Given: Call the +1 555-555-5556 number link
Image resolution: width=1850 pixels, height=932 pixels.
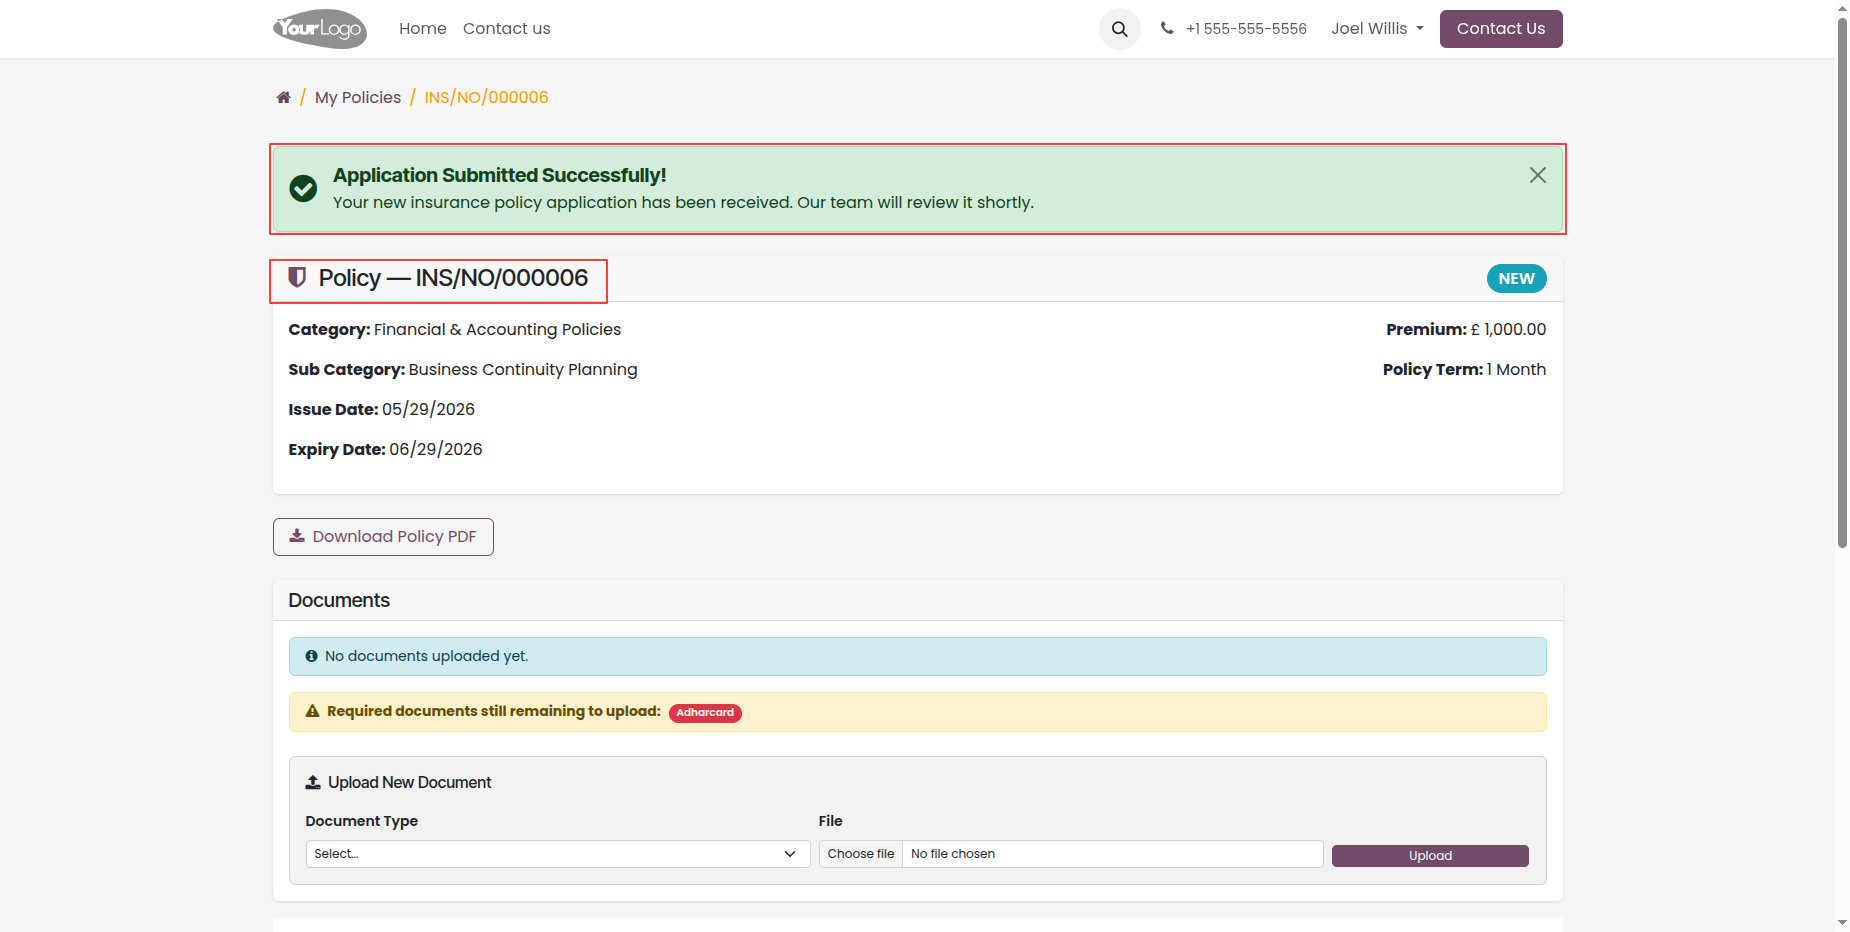Looking at the screenshot, I should point(1246,29).
